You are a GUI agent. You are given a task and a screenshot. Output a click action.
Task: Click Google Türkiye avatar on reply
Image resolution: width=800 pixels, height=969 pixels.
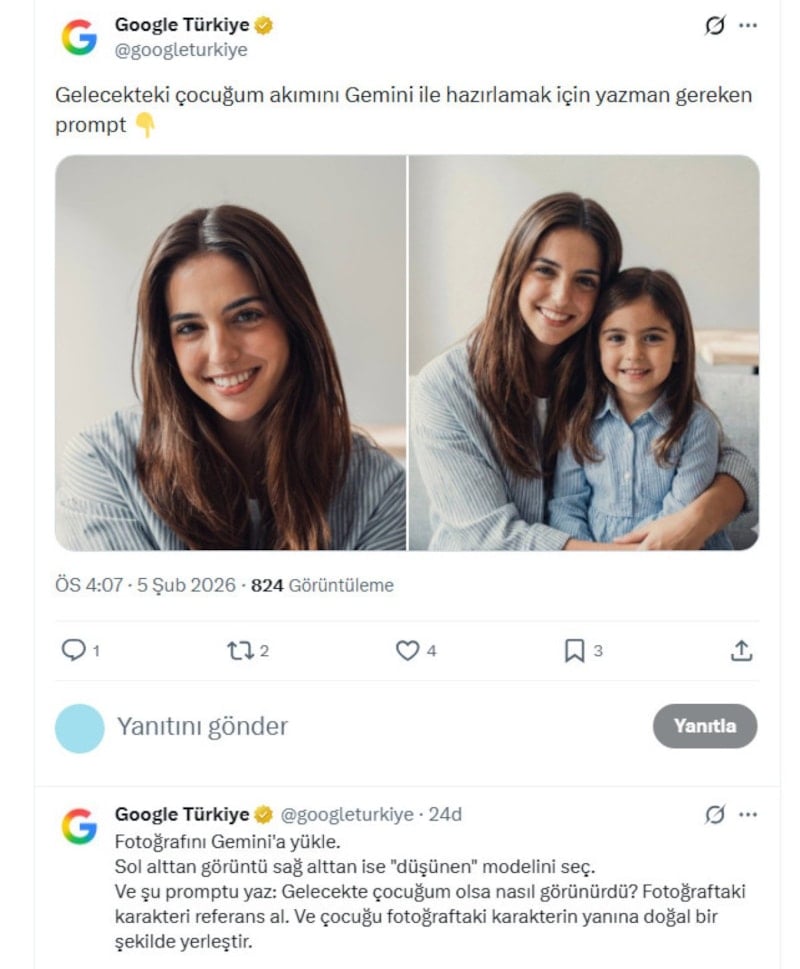click(79, 826)
